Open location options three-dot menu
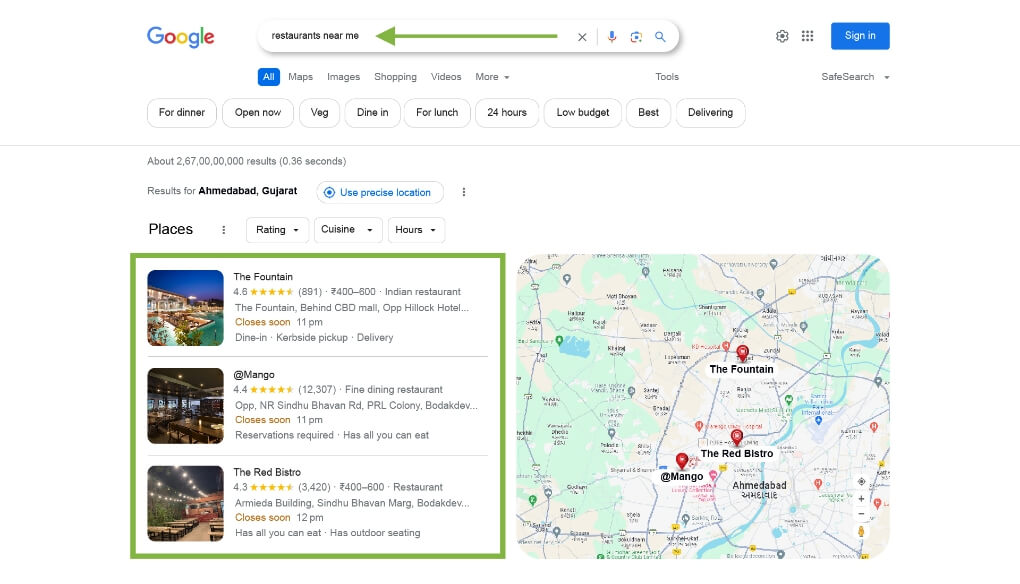1020x584 pixels. (x=464, y=192)
